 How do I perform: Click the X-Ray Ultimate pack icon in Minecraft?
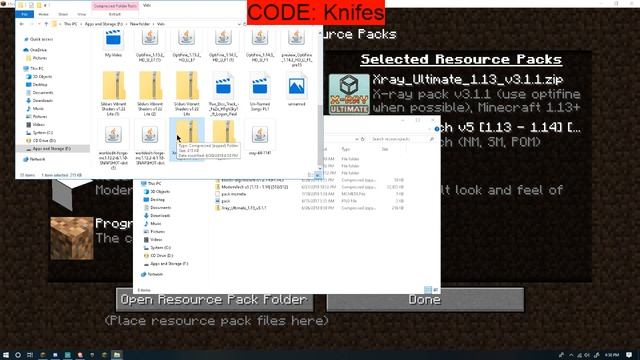[349, 93]
